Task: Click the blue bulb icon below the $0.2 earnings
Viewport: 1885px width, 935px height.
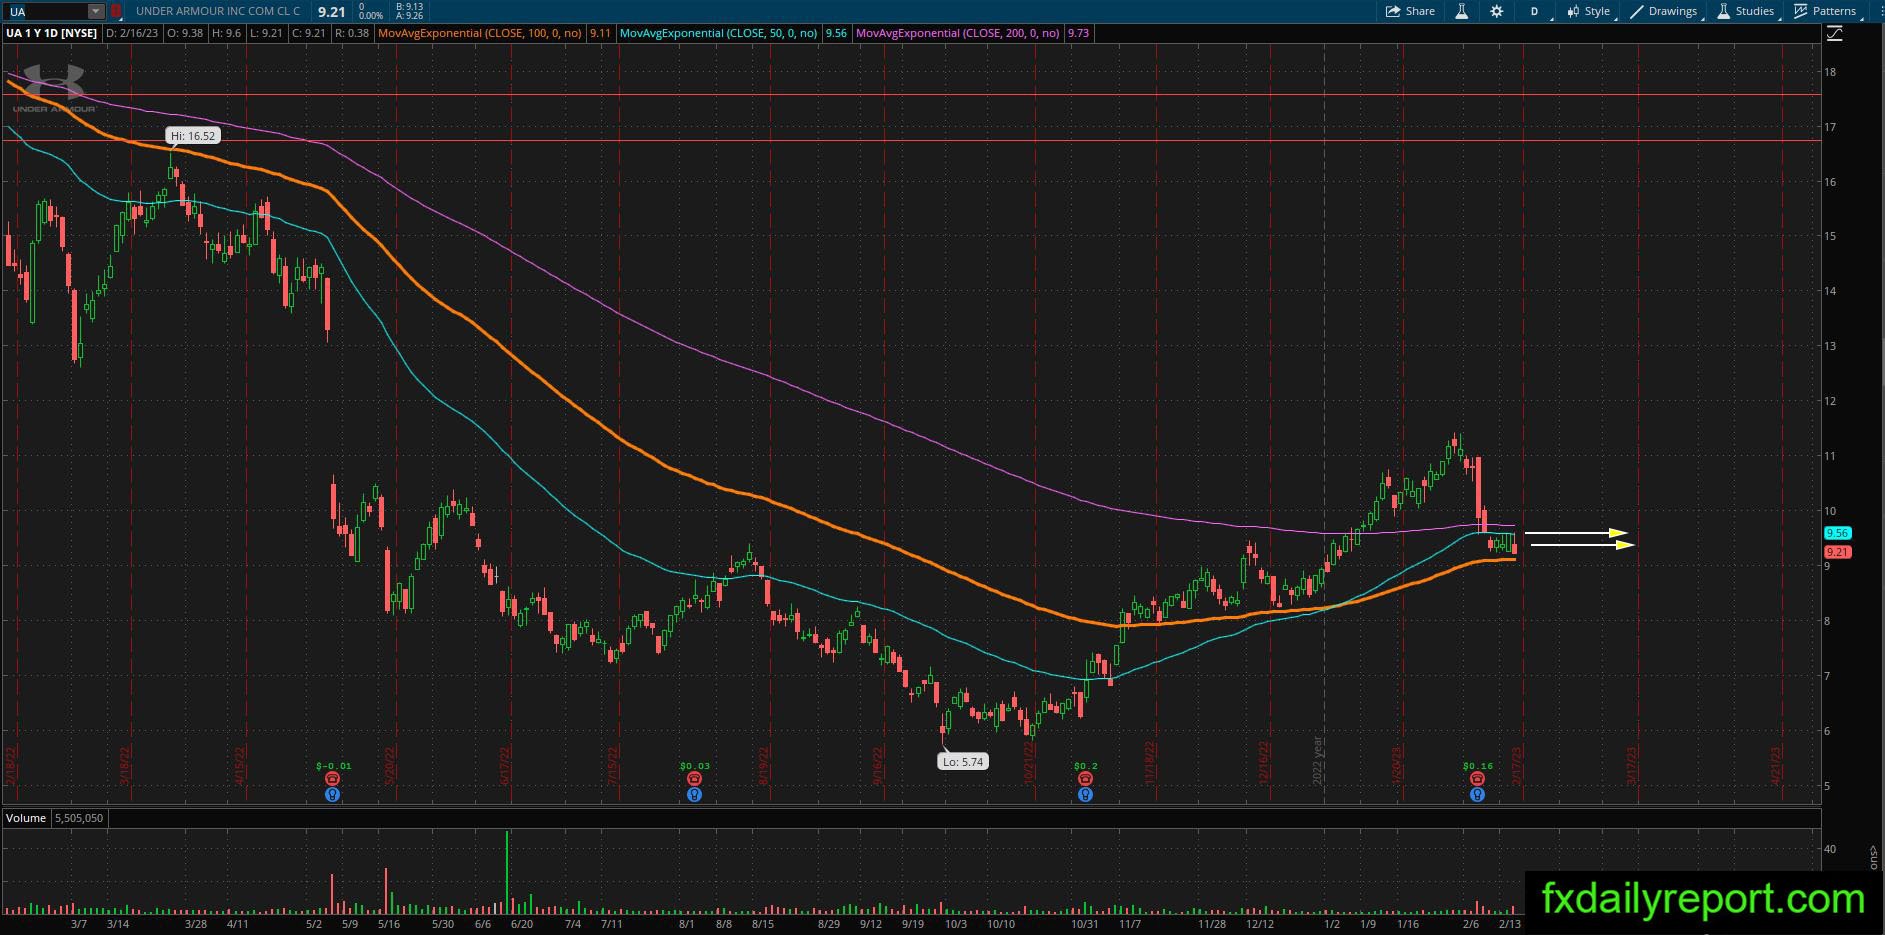Action: (1085, 795)
